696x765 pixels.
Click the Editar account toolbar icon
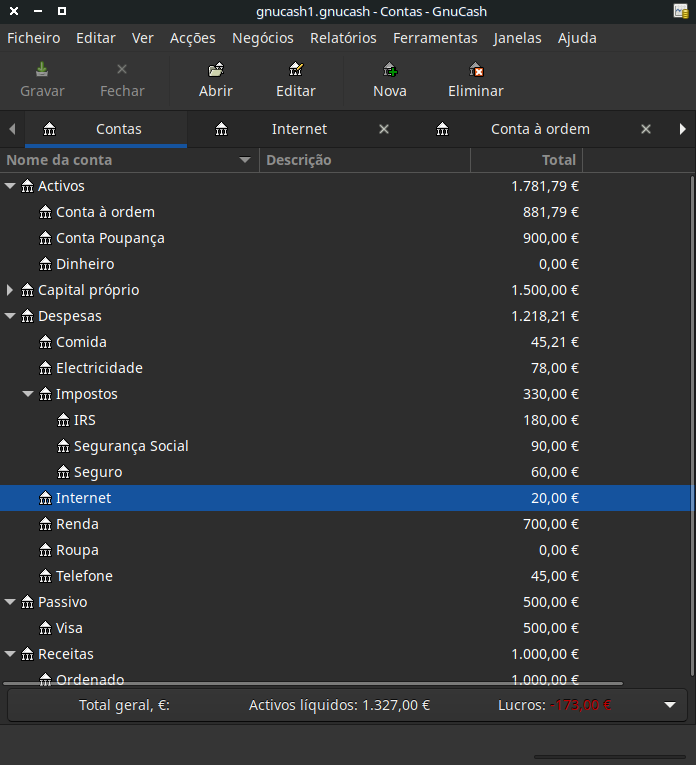296,70
